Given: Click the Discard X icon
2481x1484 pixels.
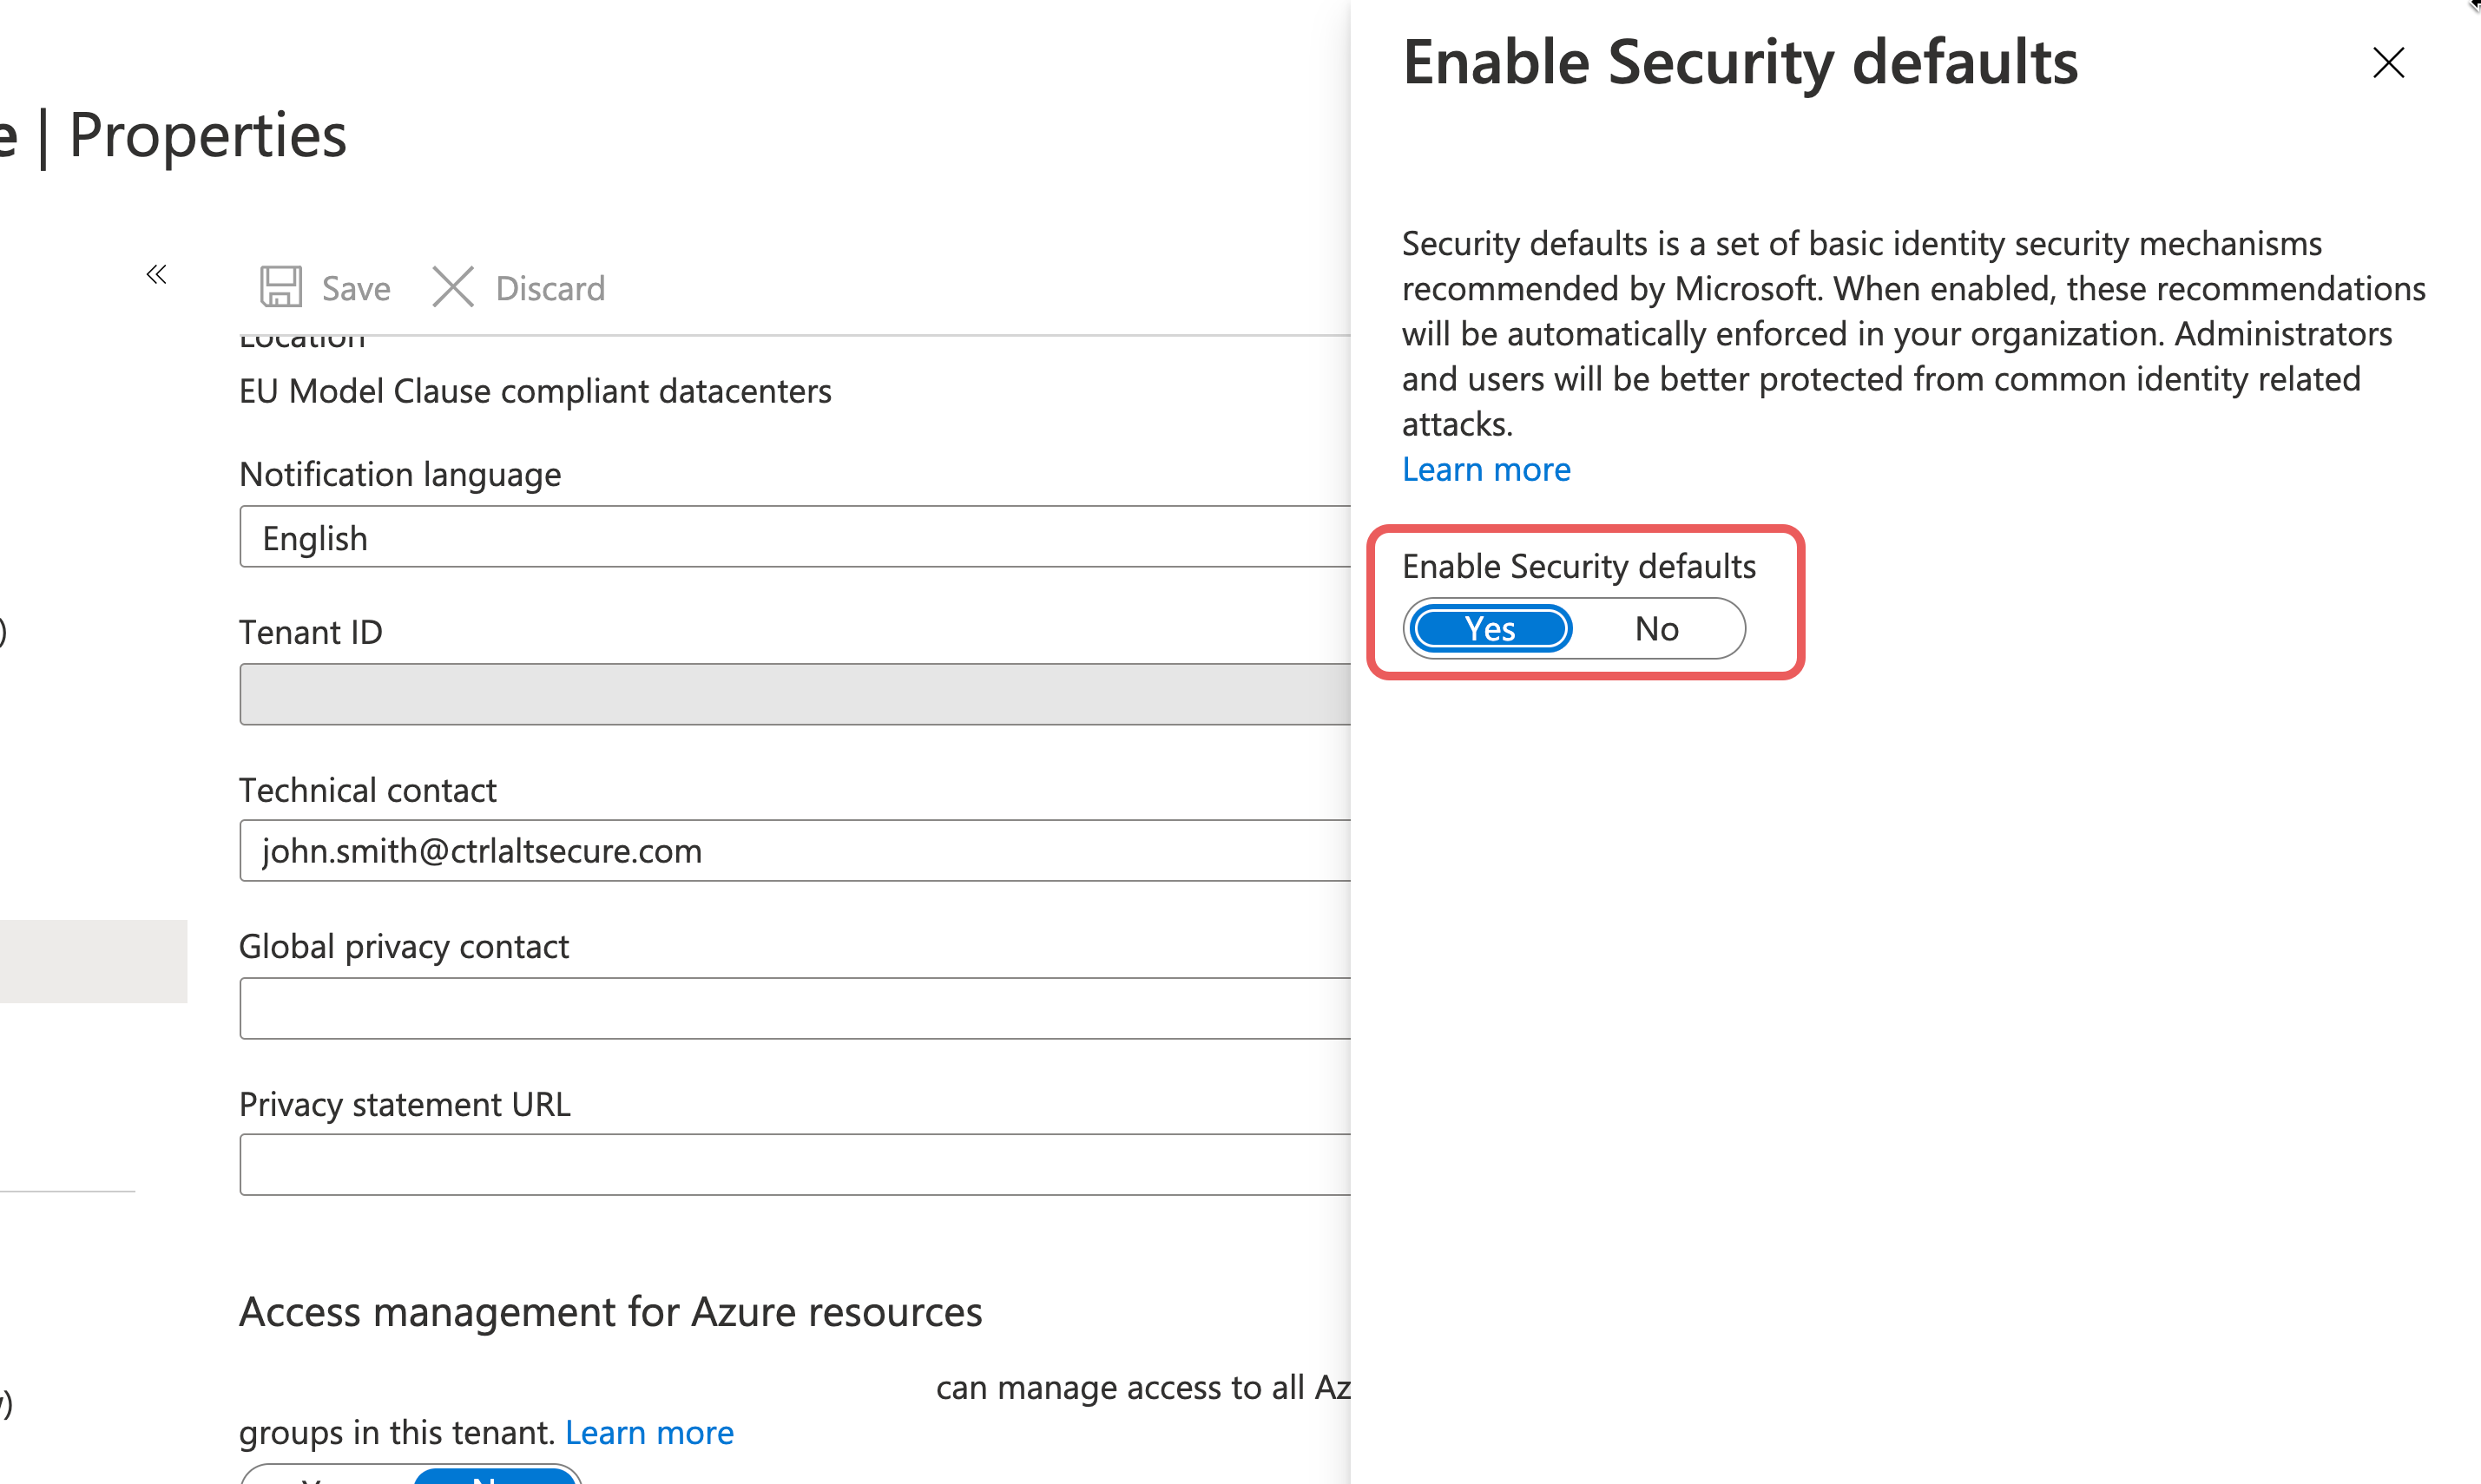Looking at the screenshot, I should click(x=453, y=287).
